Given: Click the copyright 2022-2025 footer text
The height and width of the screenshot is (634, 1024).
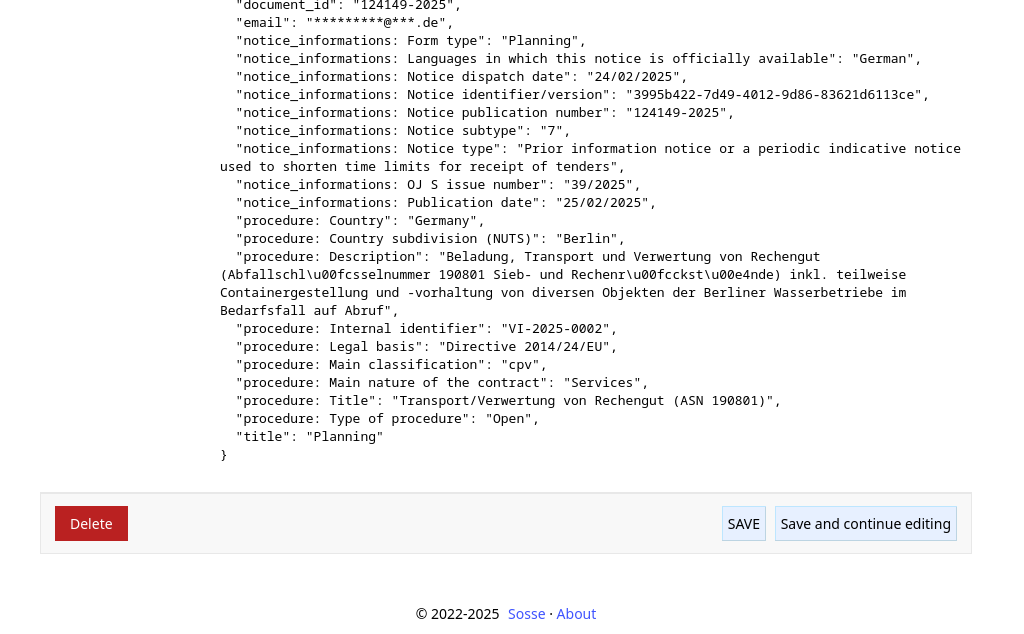Looking at the screenshot, I should point(457,614).
